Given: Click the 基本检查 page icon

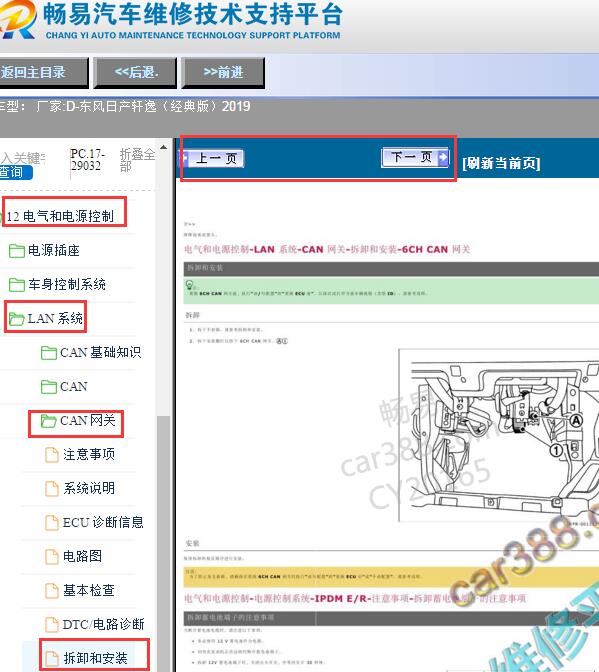Looking at the screenshot, I should pos(52,591).
